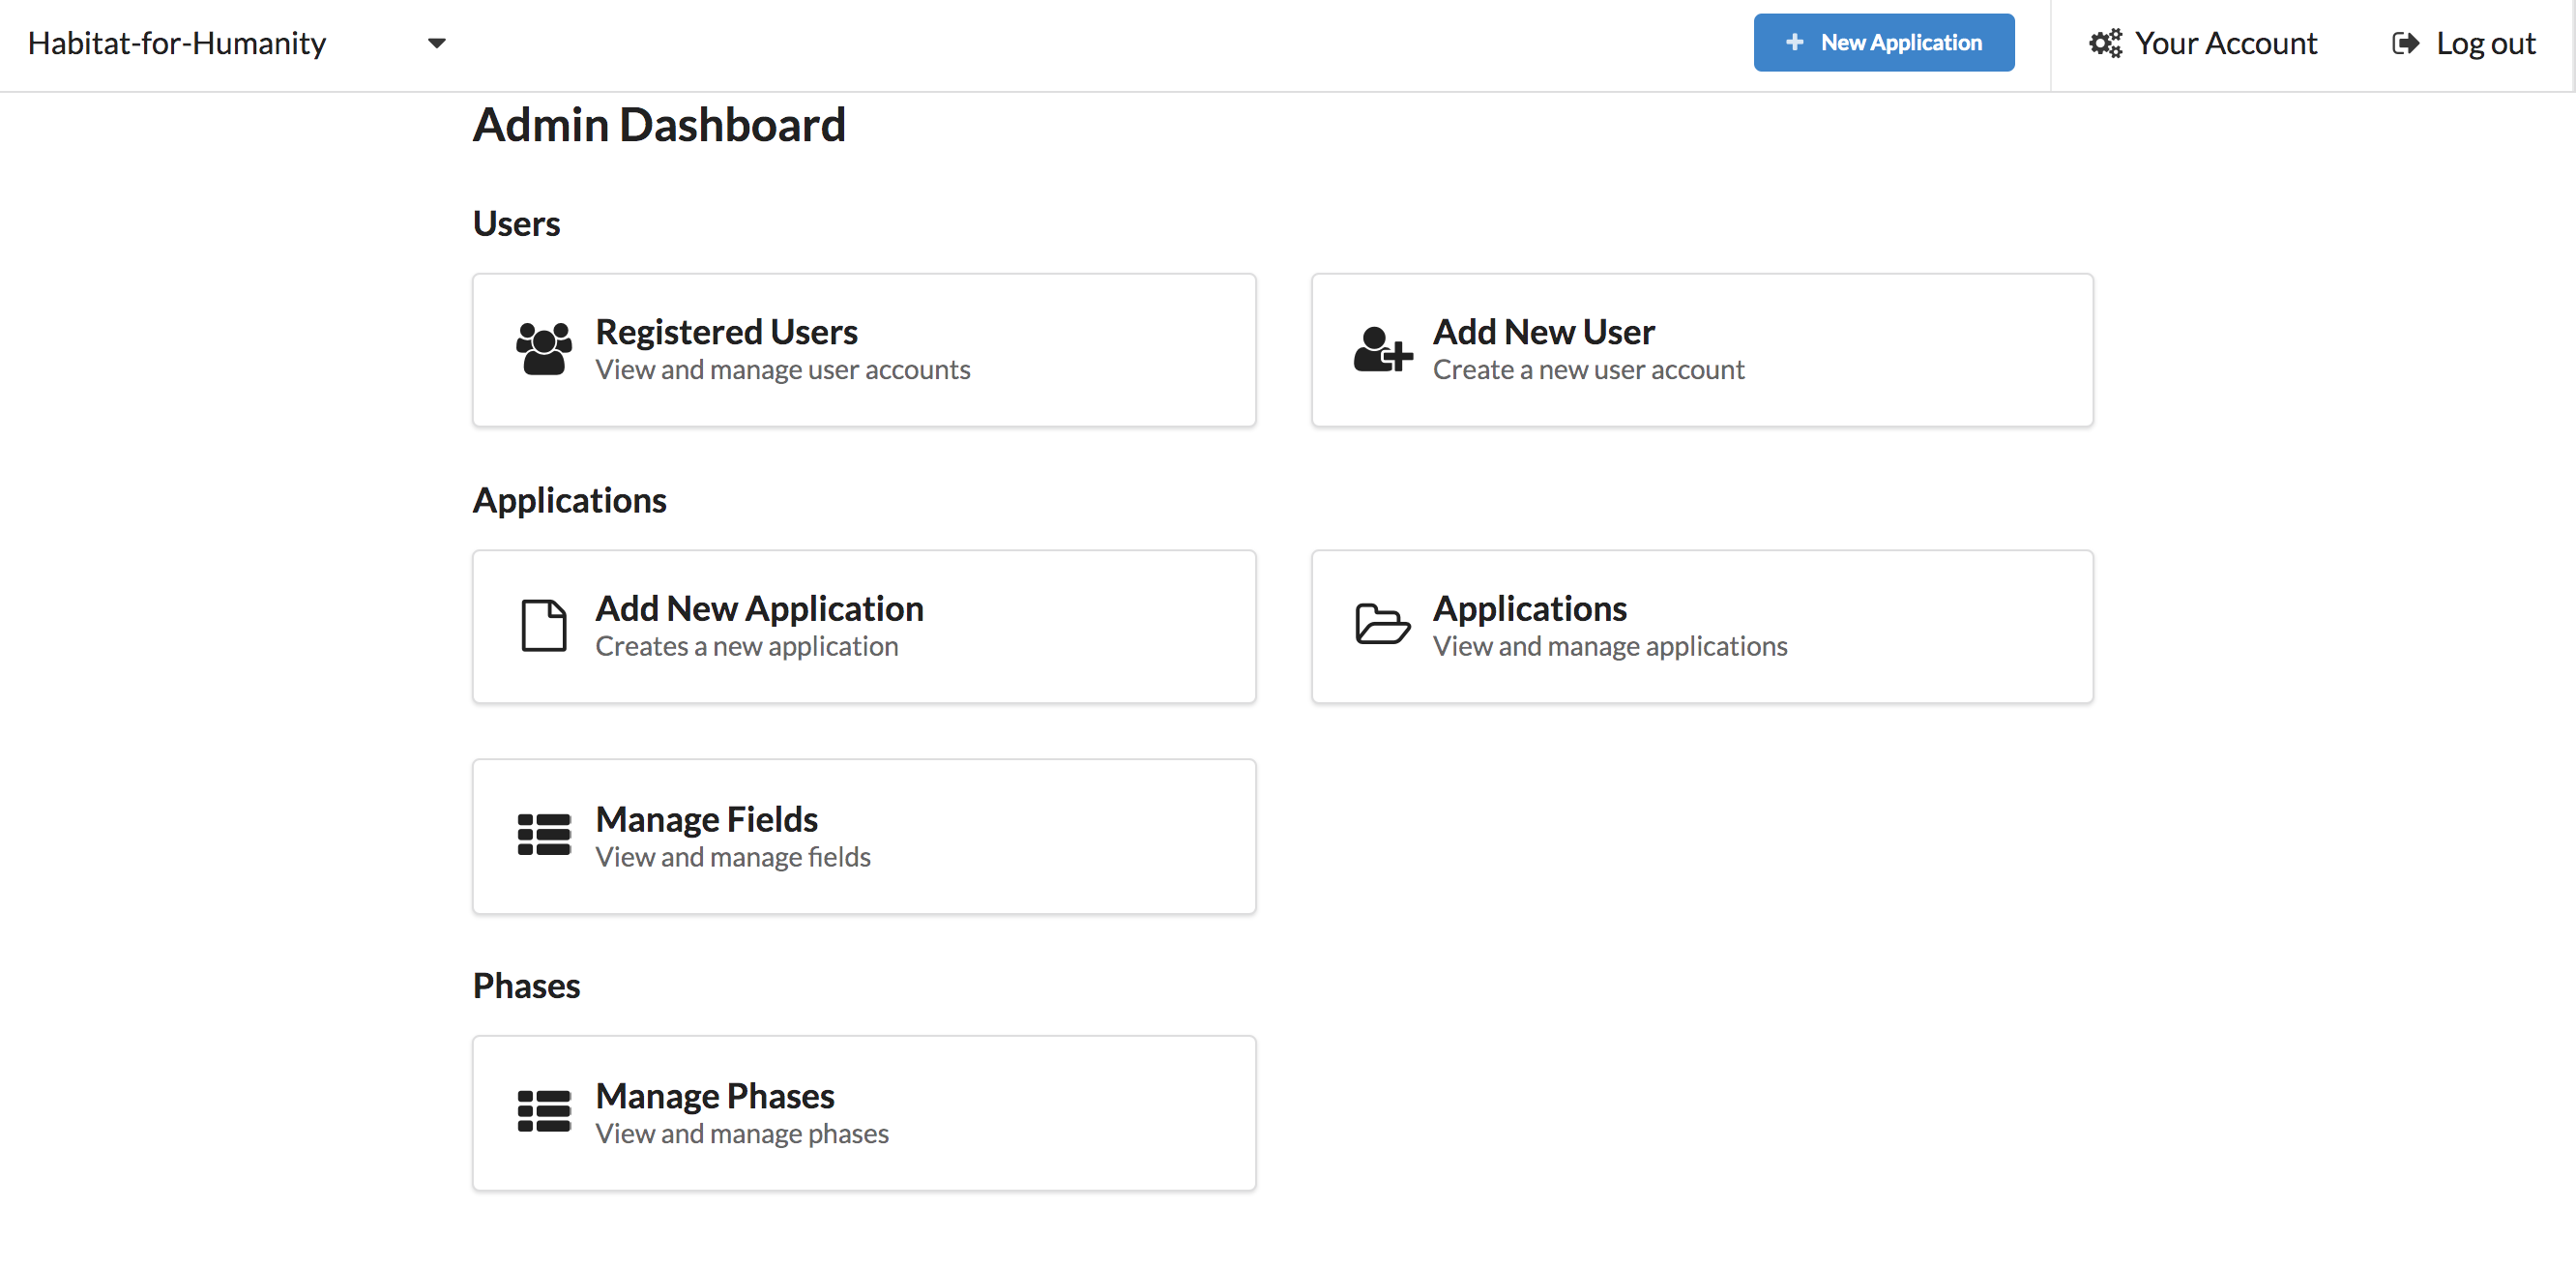2576x1267 pixels.
Task: Open the Registered Users title link
Action: 726,332
